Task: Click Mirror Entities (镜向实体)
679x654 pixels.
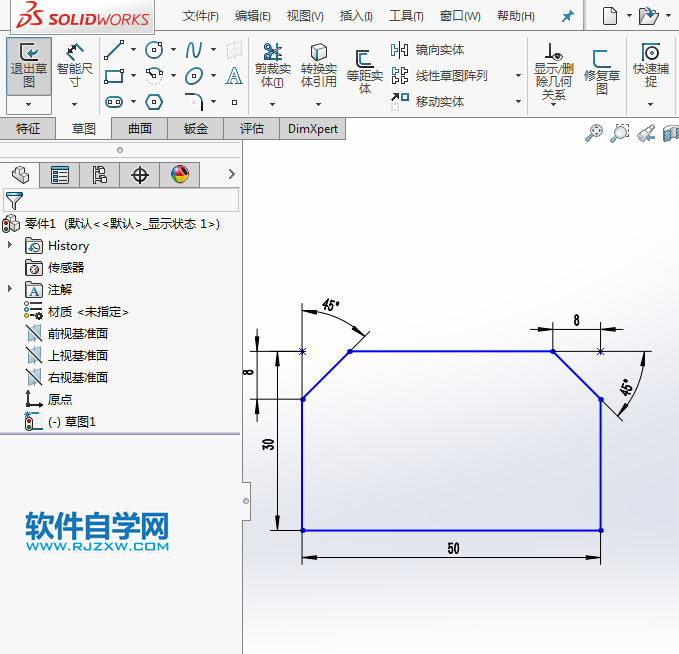Action: click(x=427, y=50)
